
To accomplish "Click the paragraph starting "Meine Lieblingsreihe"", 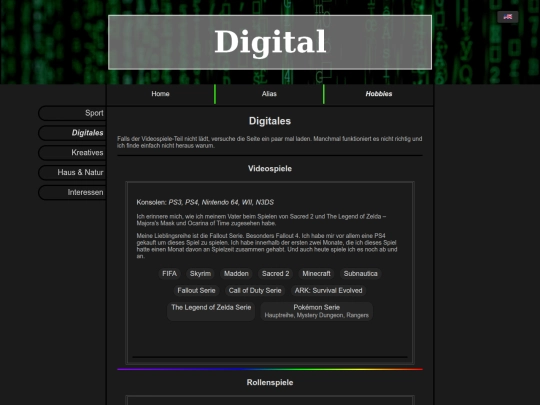I will click(x=267, y=246).
